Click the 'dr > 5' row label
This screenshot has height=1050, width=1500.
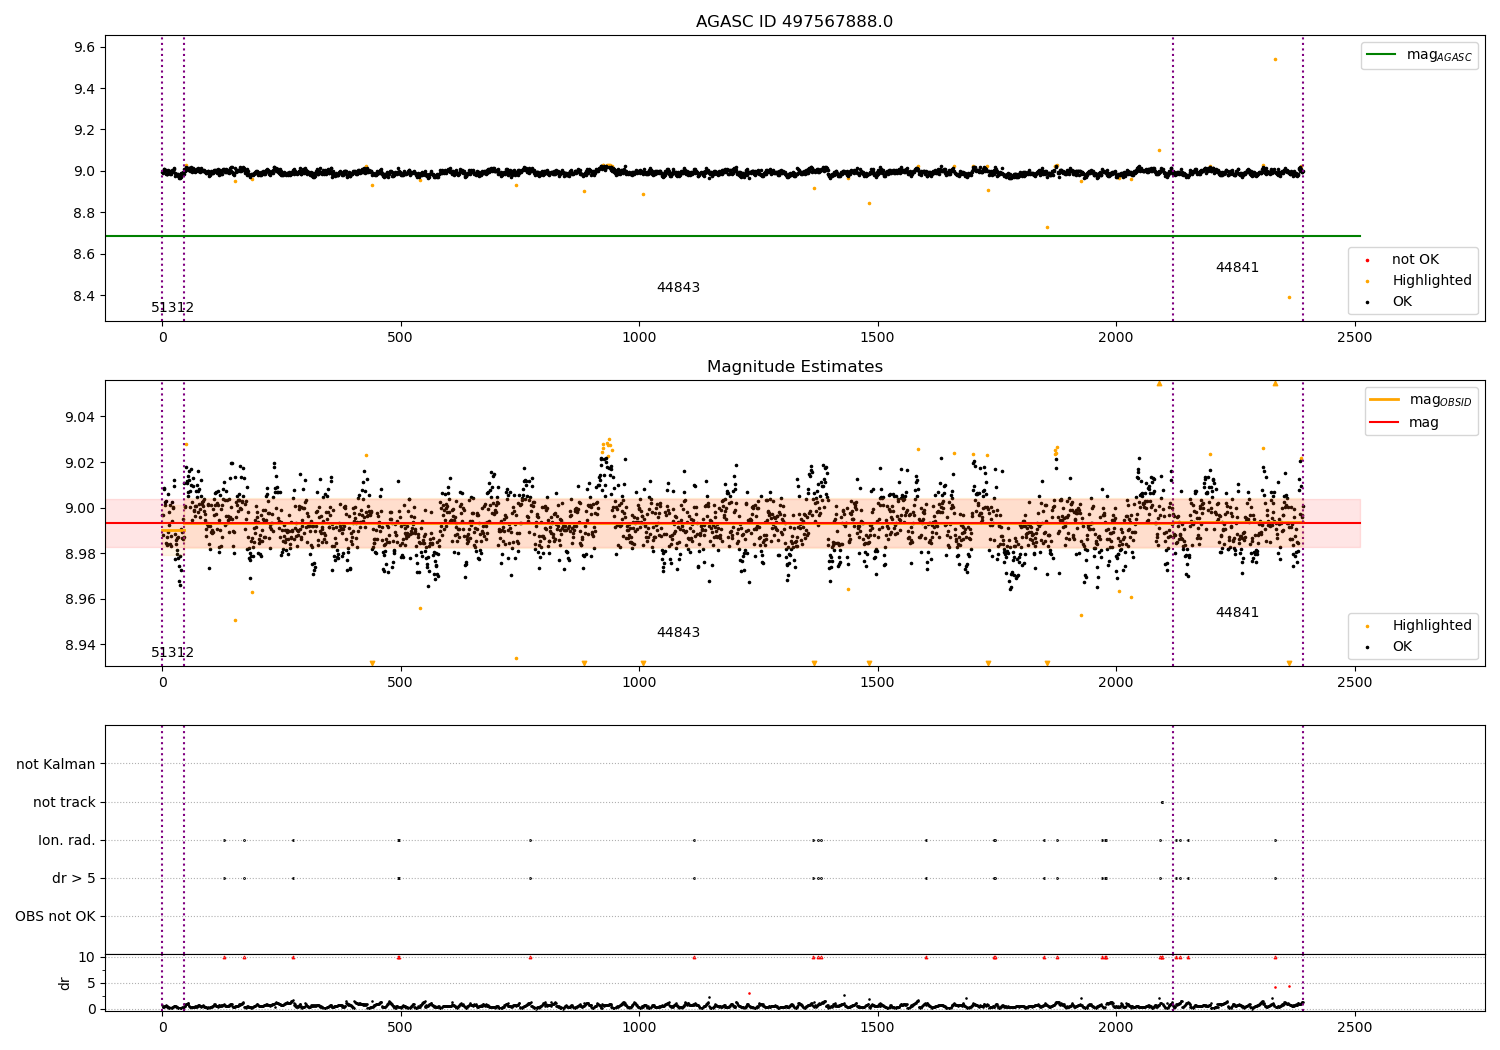[x=74, y=879]
